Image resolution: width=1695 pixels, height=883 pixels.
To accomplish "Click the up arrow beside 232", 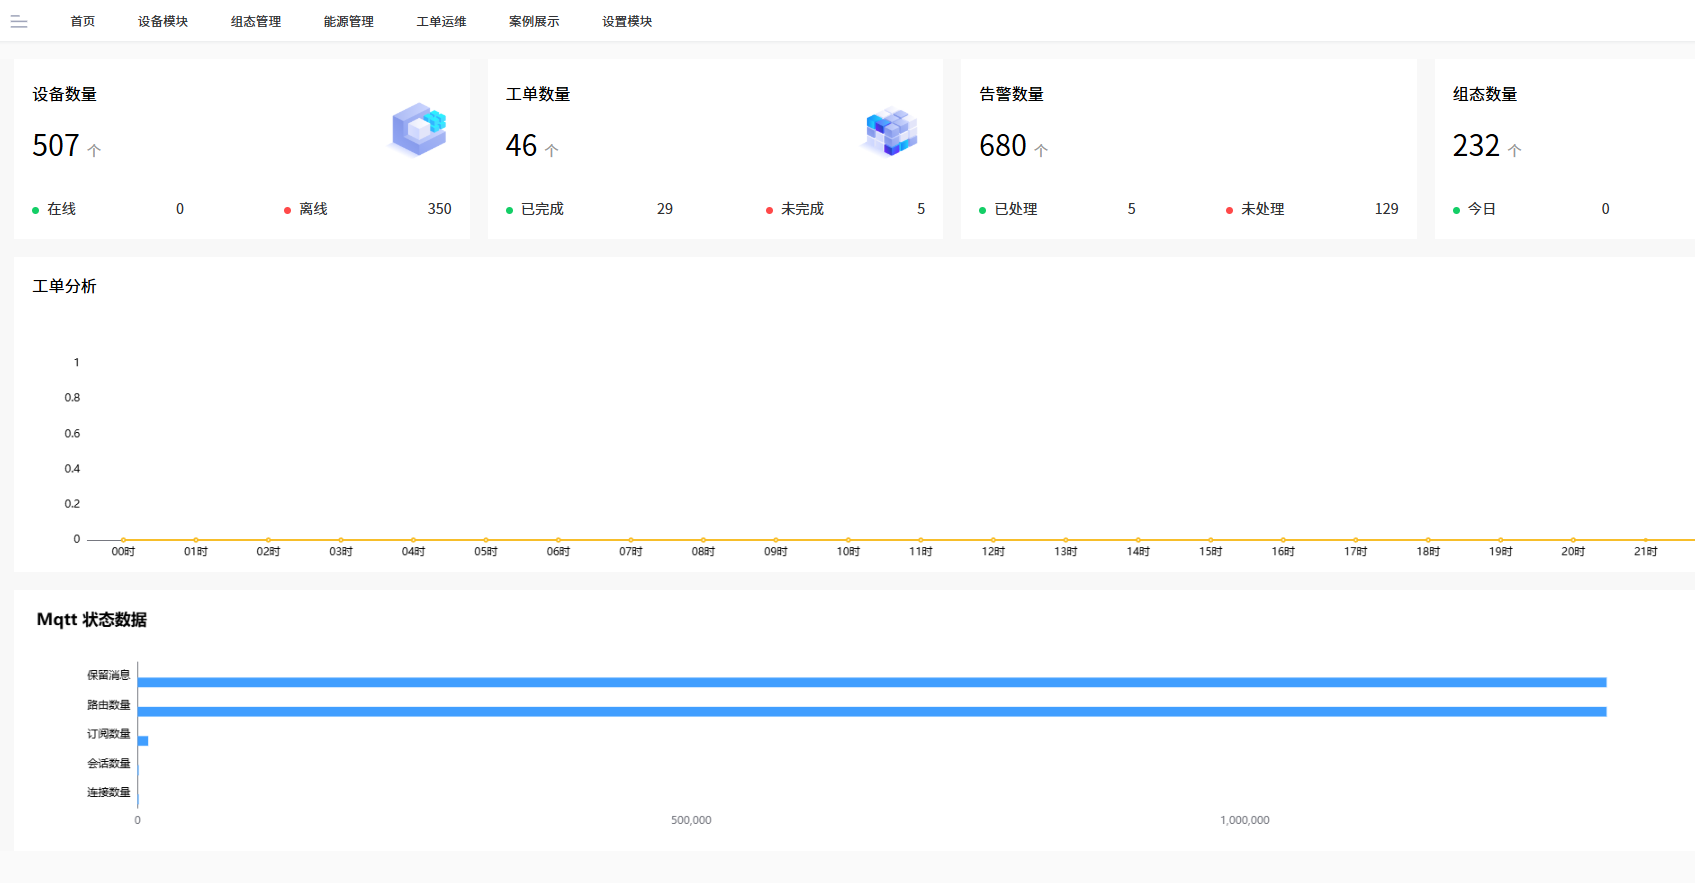I will pyautogui.click(x=1514, y=150).
